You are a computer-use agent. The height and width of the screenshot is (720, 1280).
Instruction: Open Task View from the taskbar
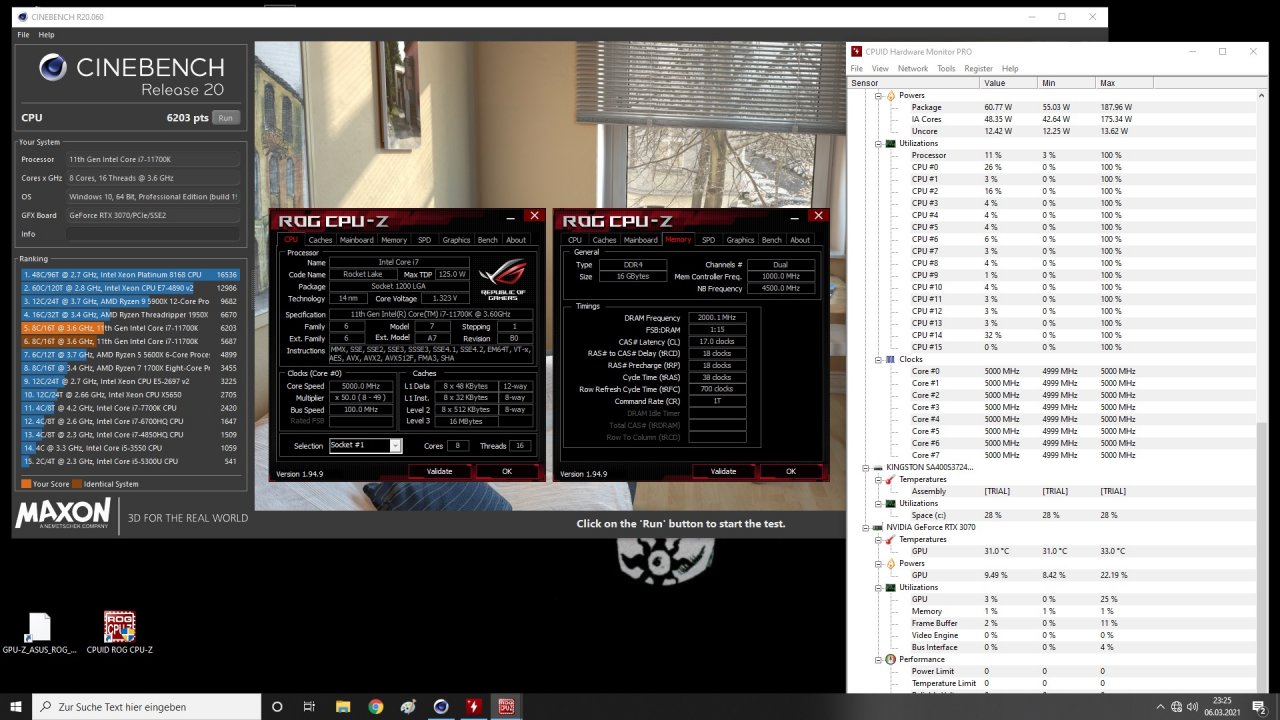pos(310,706)
